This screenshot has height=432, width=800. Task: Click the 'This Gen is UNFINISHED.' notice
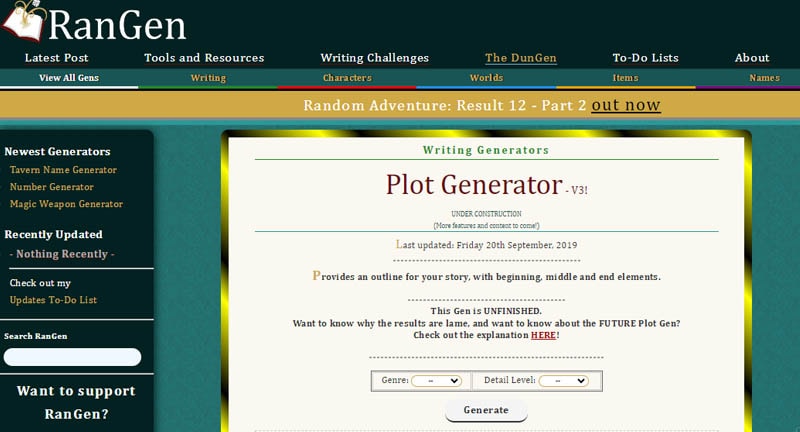pyautogui.click(x=486, y=311)
